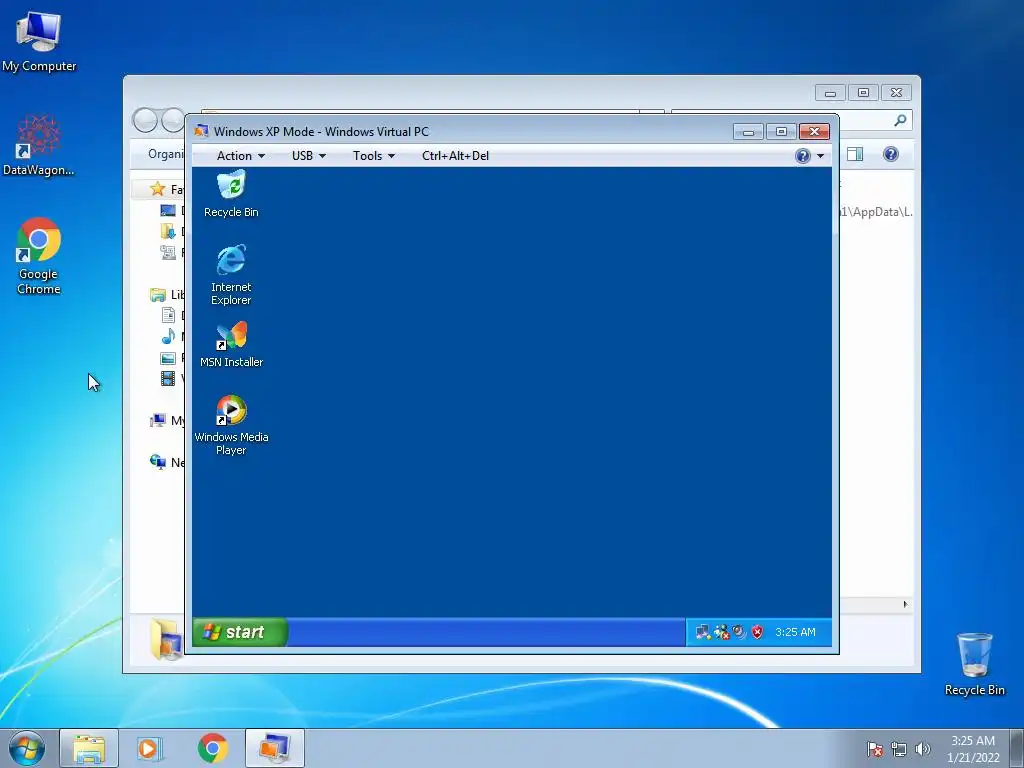Image resolution: width=1024 pixels, height=768 pixels.
Task: Open the DataWagon desktop shortcut
Action: click(39, 145)
